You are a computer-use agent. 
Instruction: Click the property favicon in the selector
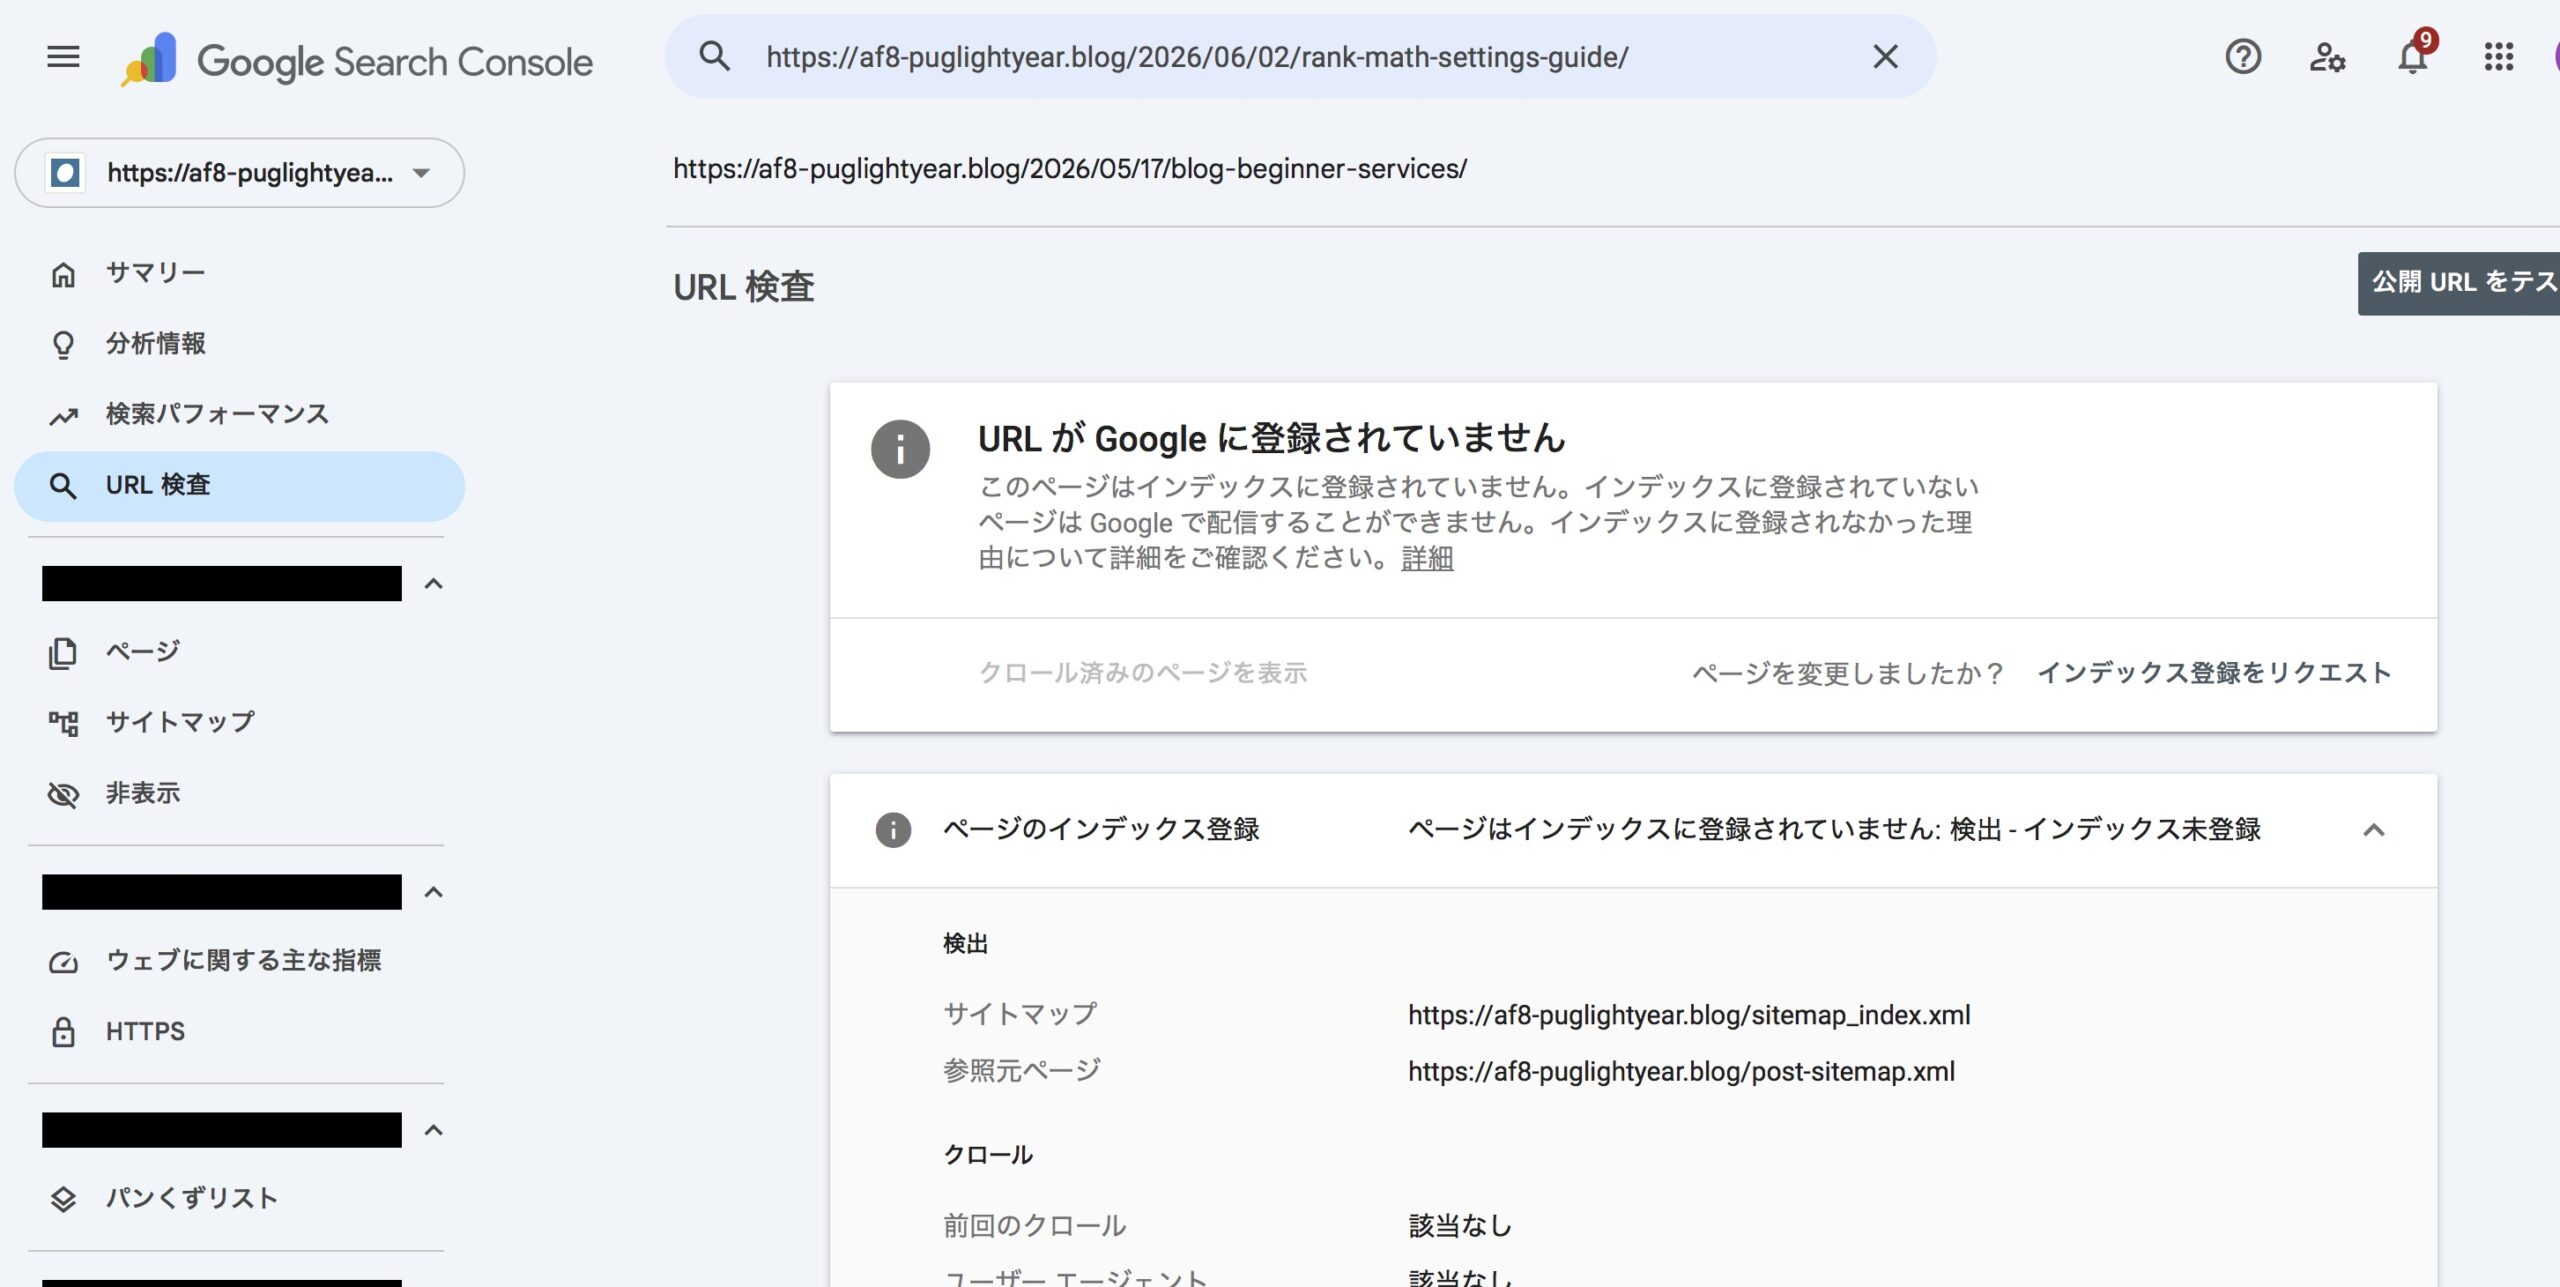65,173
